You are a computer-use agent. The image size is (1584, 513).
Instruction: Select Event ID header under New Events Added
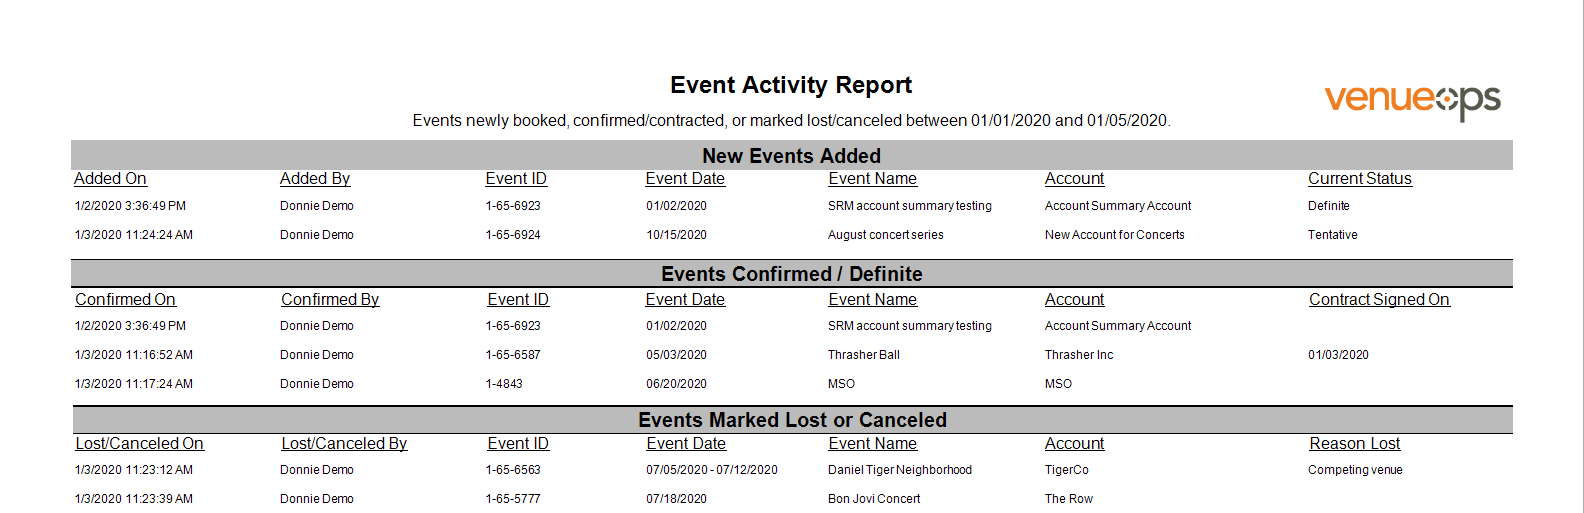pyautogui.click(x=516, y=179)
